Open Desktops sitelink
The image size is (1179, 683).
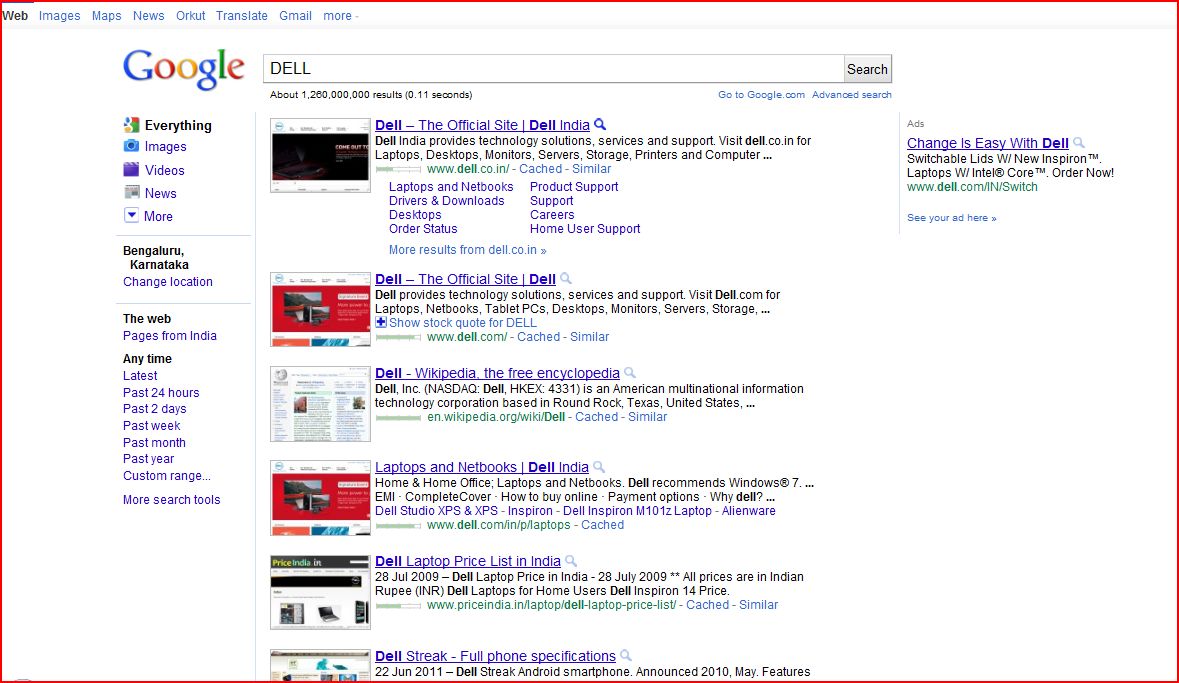415,214
